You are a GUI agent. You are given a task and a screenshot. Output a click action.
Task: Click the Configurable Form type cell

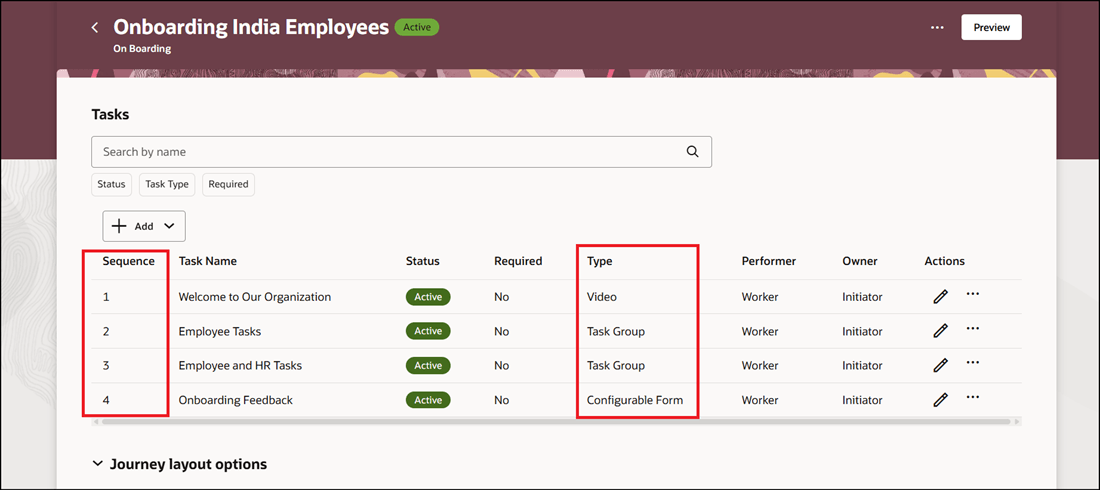[x=635, y=400]
